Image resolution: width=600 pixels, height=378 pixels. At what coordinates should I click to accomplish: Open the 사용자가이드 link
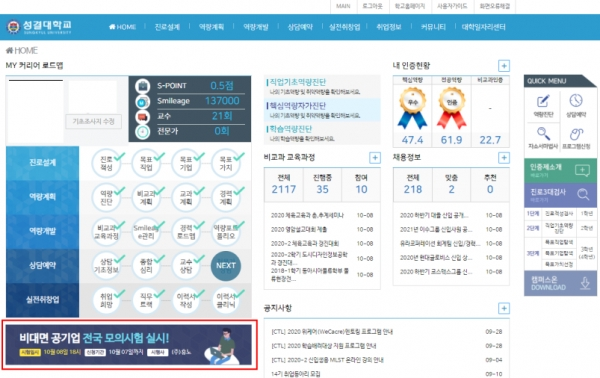tap(452, 6)
